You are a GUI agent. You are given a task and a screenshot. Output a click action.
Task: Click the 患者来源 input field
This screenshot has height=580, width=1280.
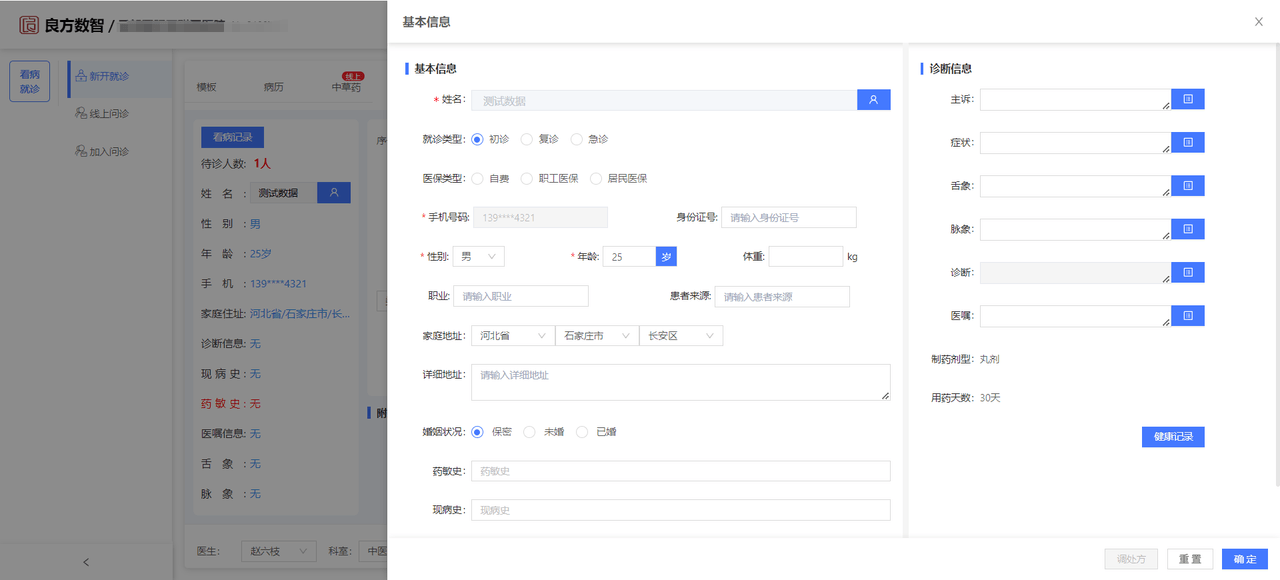782,296
